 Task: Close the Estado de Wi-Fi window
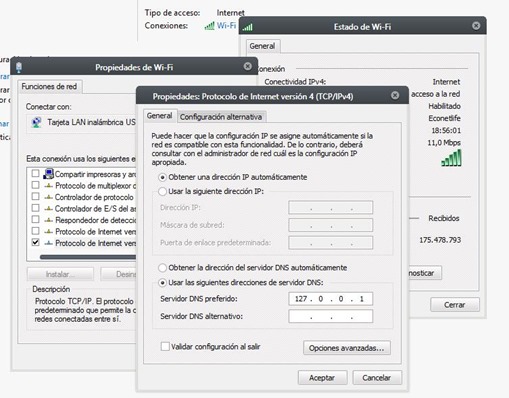[x=476, y=26]
